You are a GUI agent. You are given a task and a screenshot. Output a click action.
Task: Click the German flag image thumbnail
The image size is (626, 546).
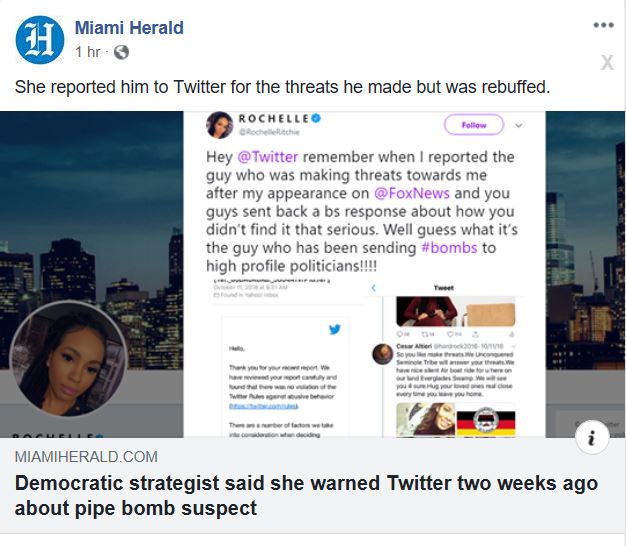click(x=485, y=420)
